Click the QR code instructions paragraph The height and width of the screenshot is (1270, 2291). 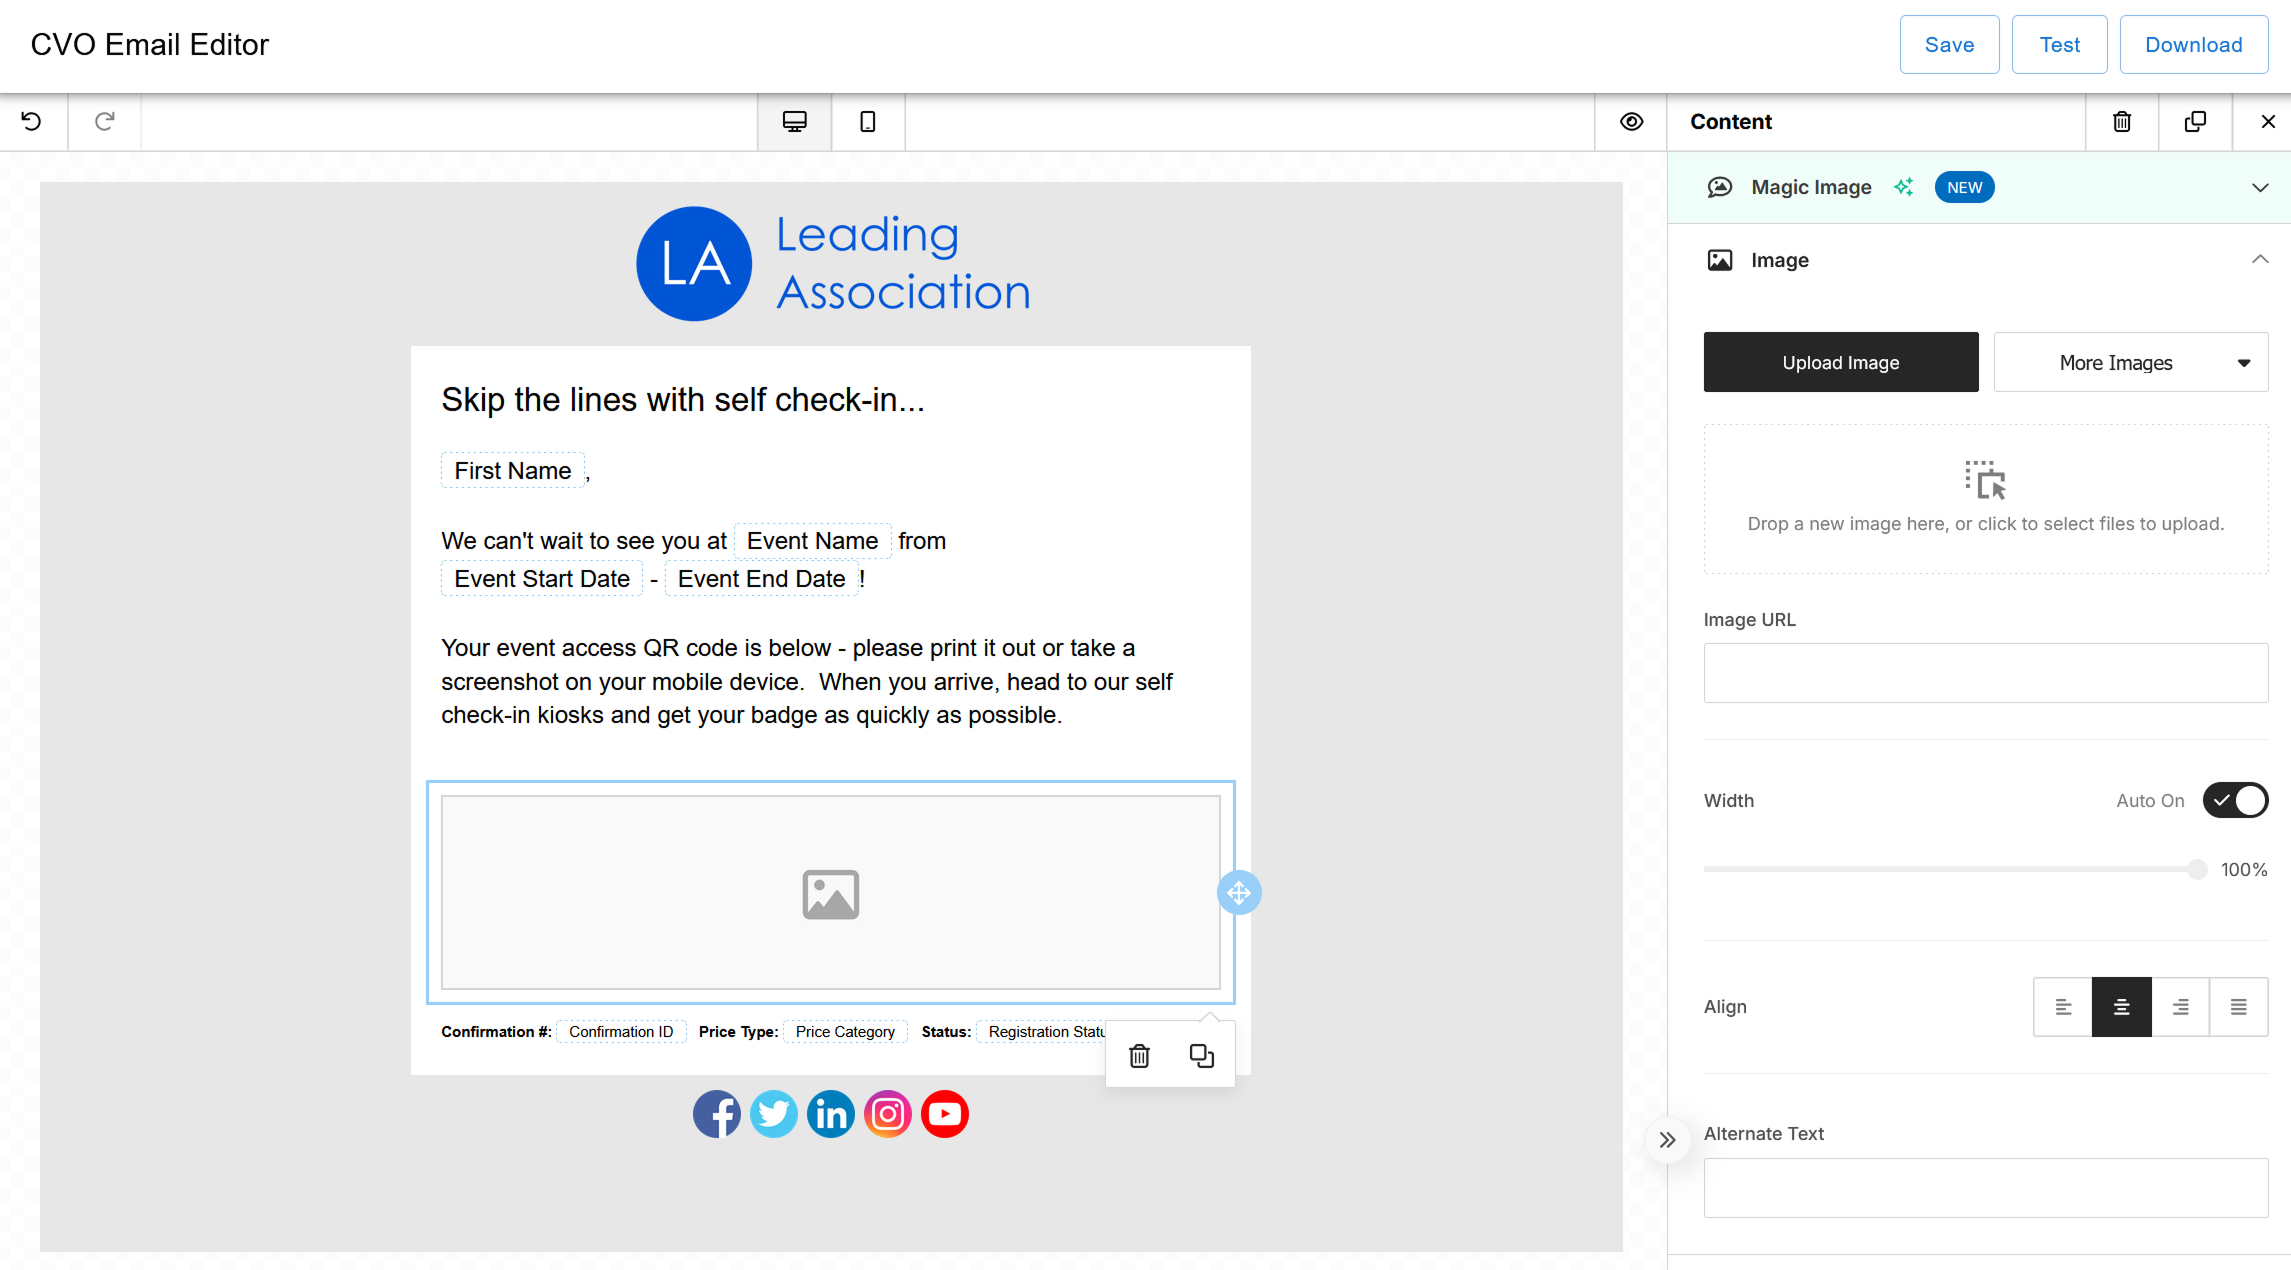coord(807,682)
